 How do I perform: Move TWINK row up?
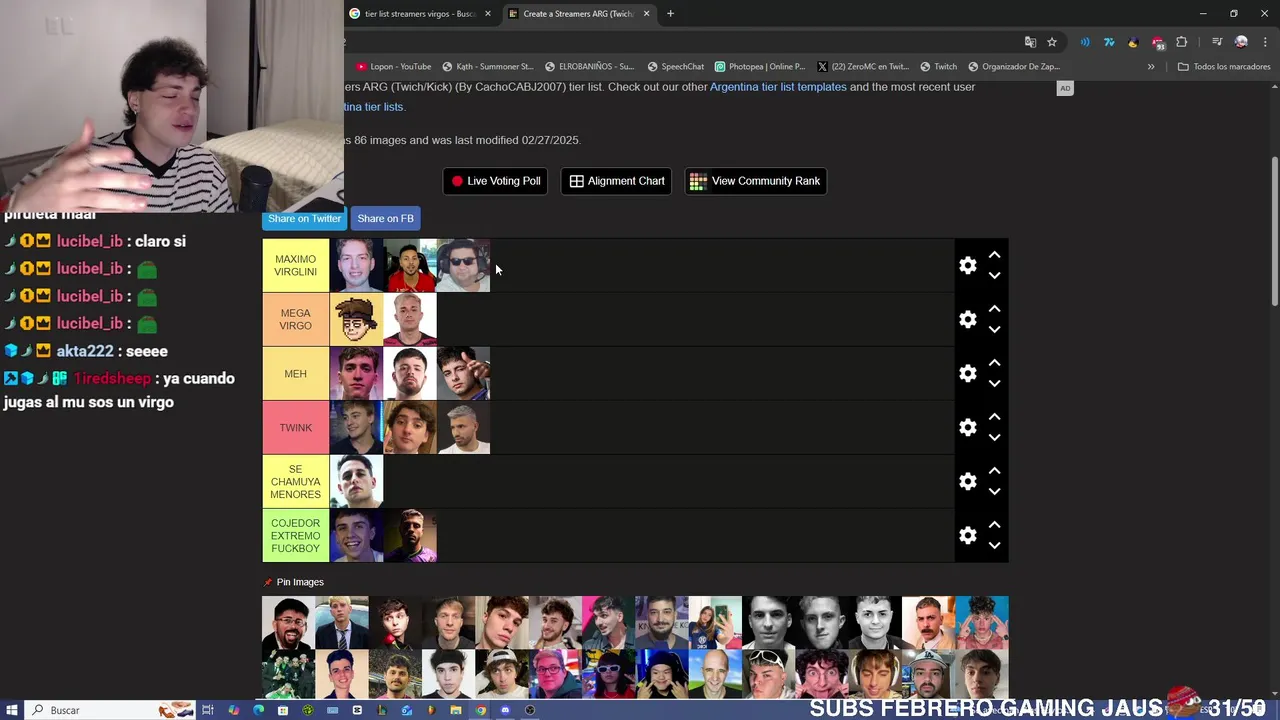point(994,417)
